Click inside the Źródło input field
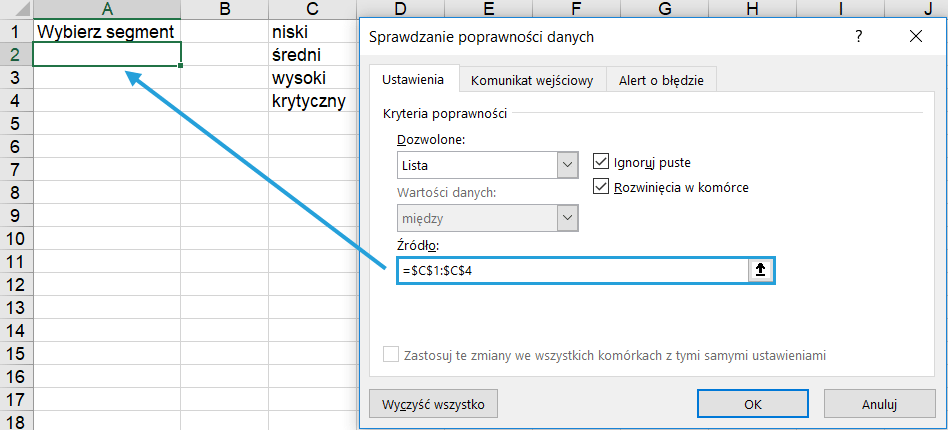This screenshot has height=430, width=948. [x=570, y=270]
